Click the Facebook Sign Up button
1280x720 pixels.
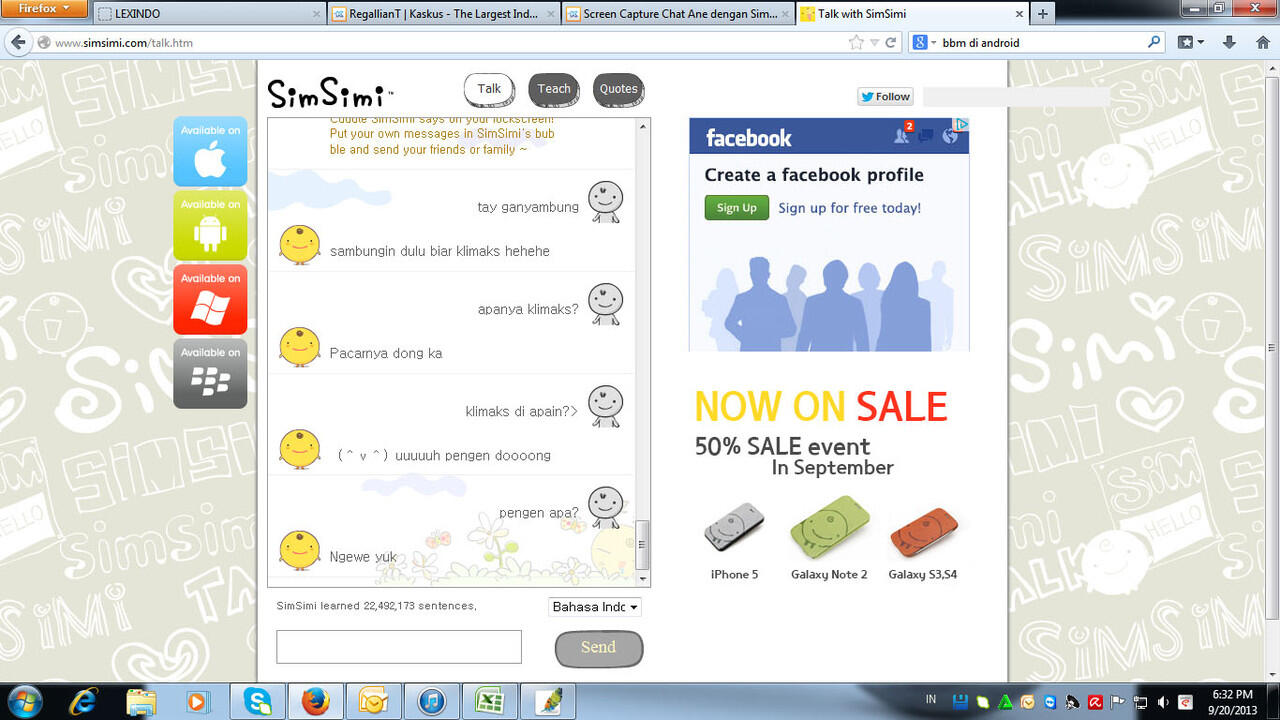pos(736,207)
